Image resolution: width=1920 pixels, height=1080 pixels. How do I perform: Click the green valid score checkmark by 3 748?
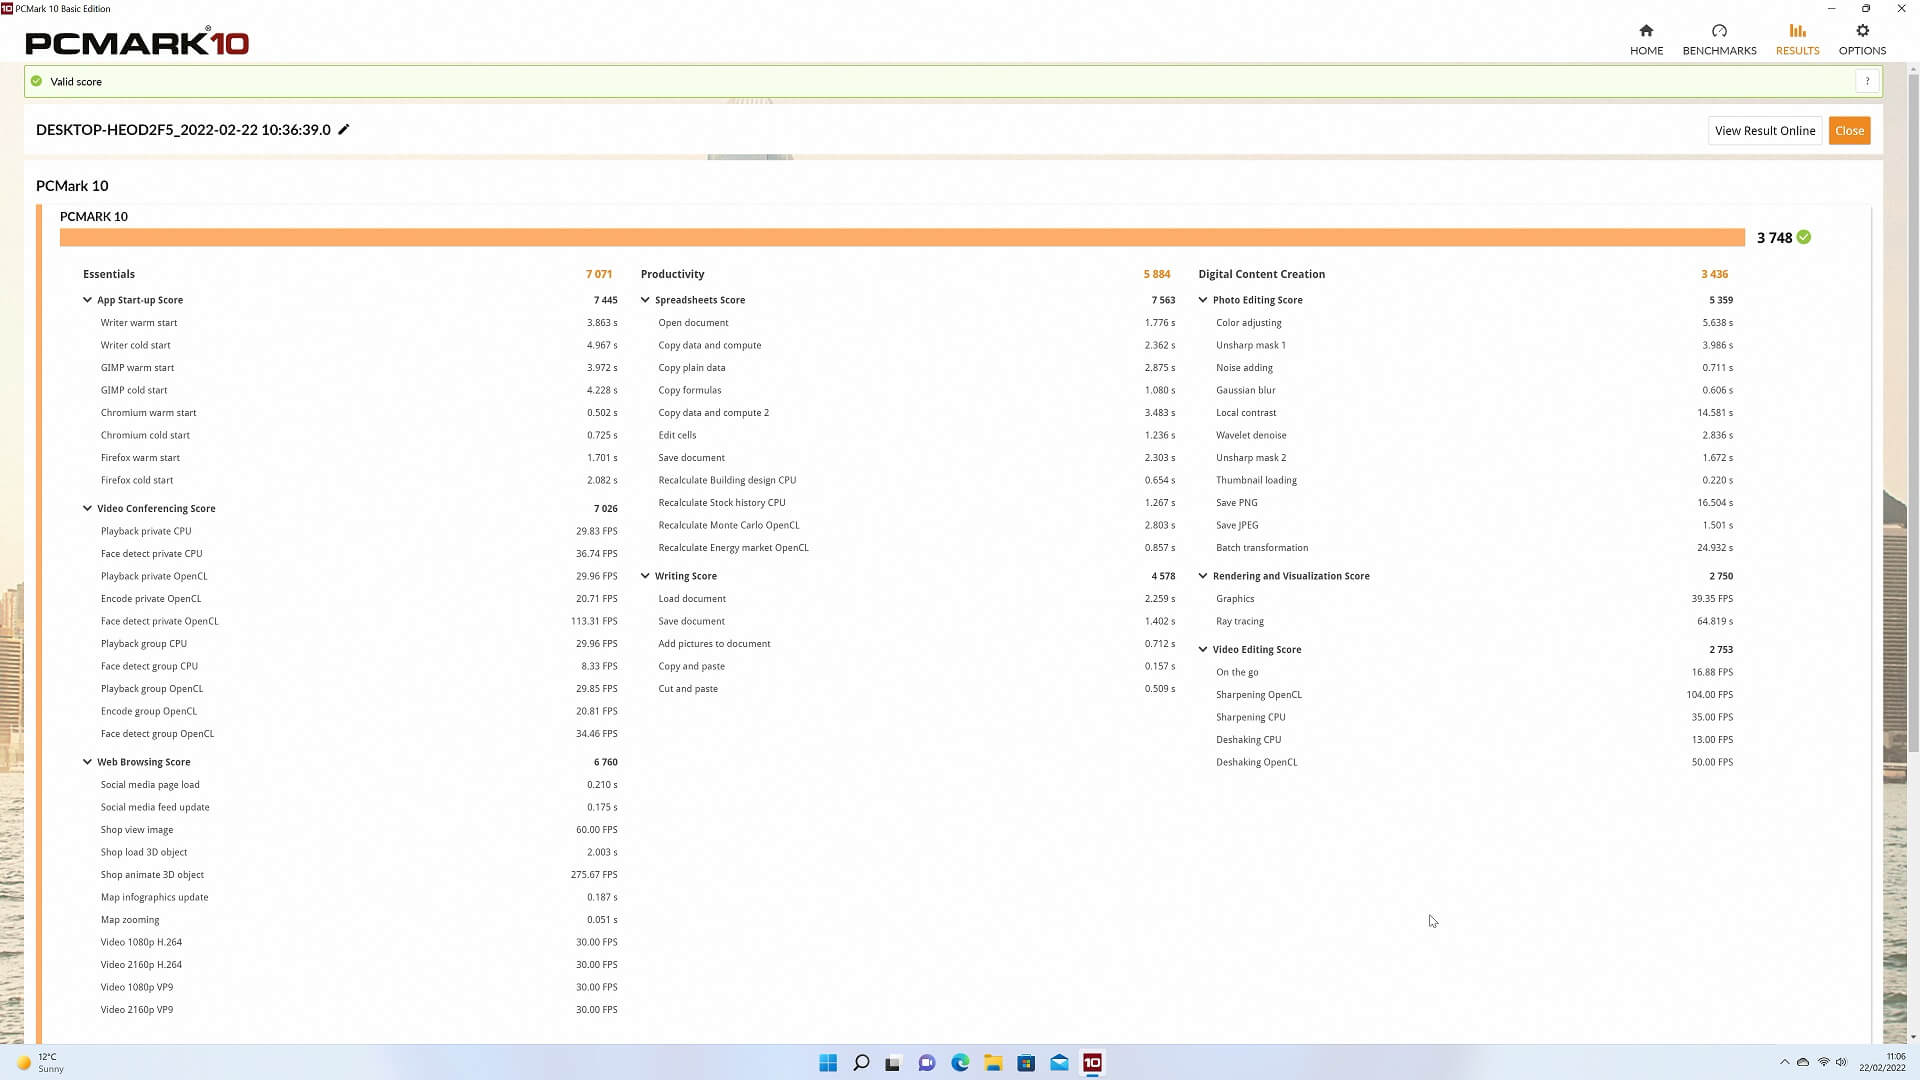[1804, 237]
